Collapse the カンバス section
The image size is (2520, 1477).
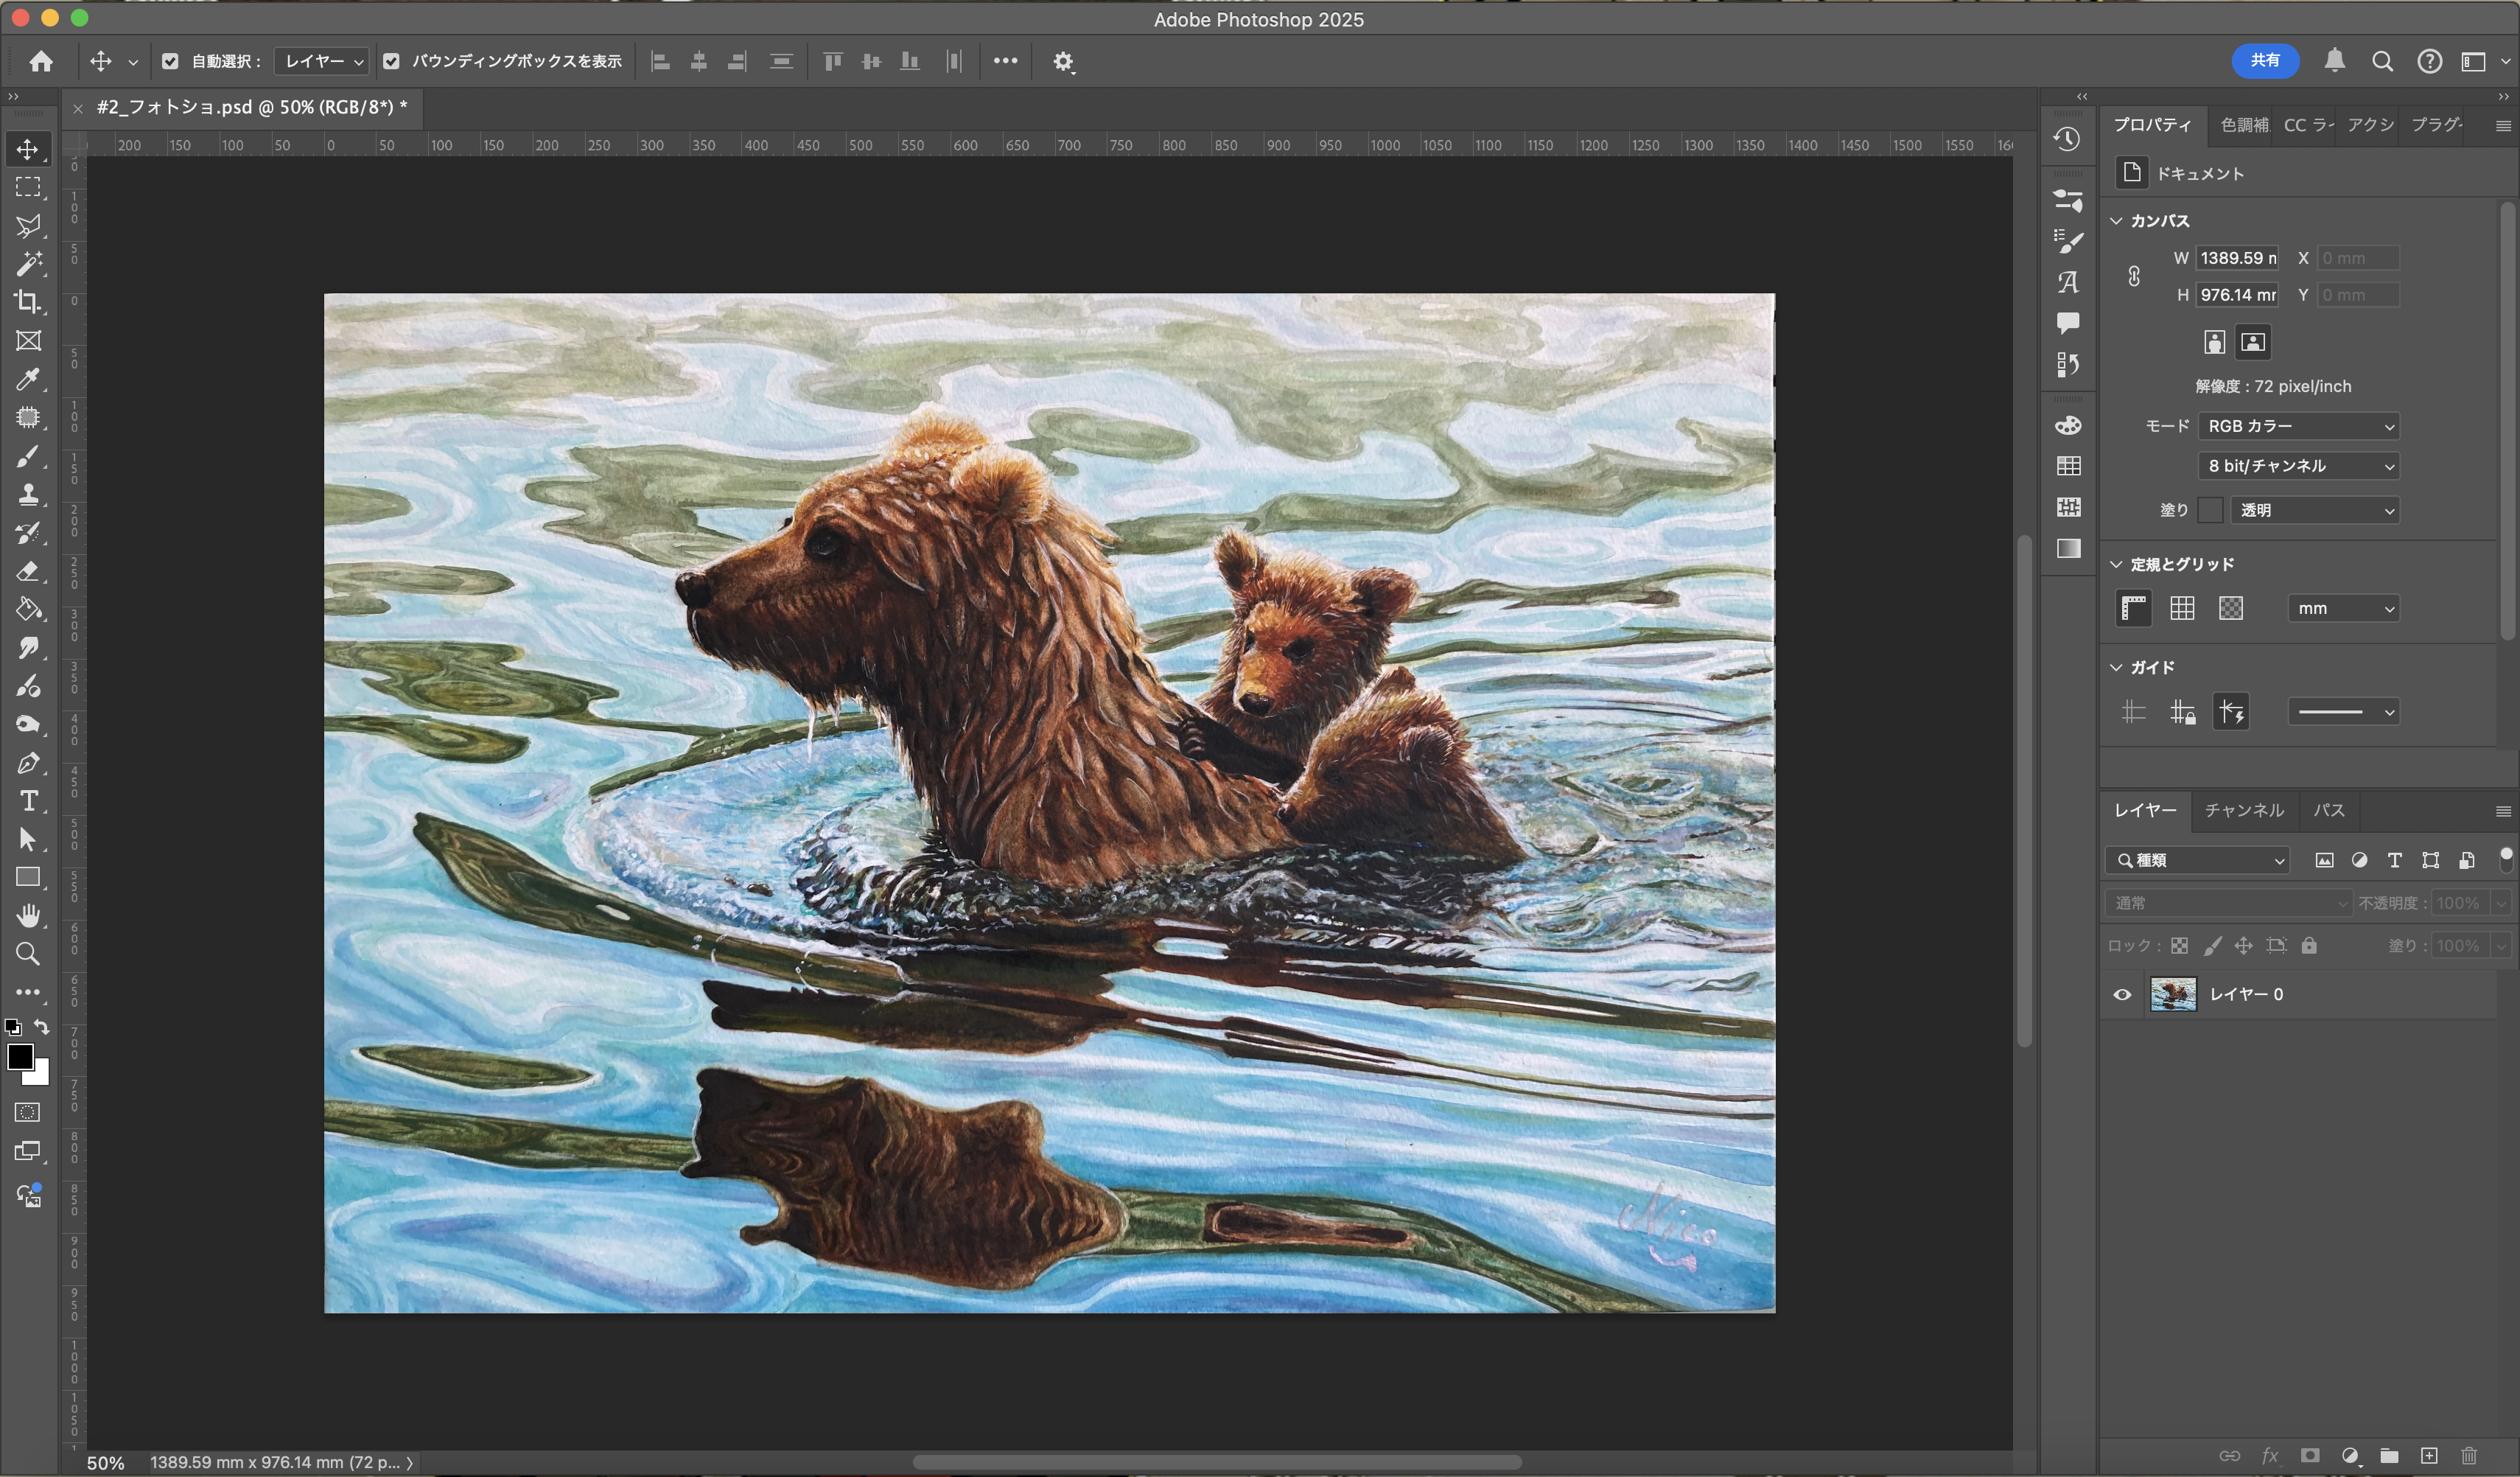tap(2116, 221)
